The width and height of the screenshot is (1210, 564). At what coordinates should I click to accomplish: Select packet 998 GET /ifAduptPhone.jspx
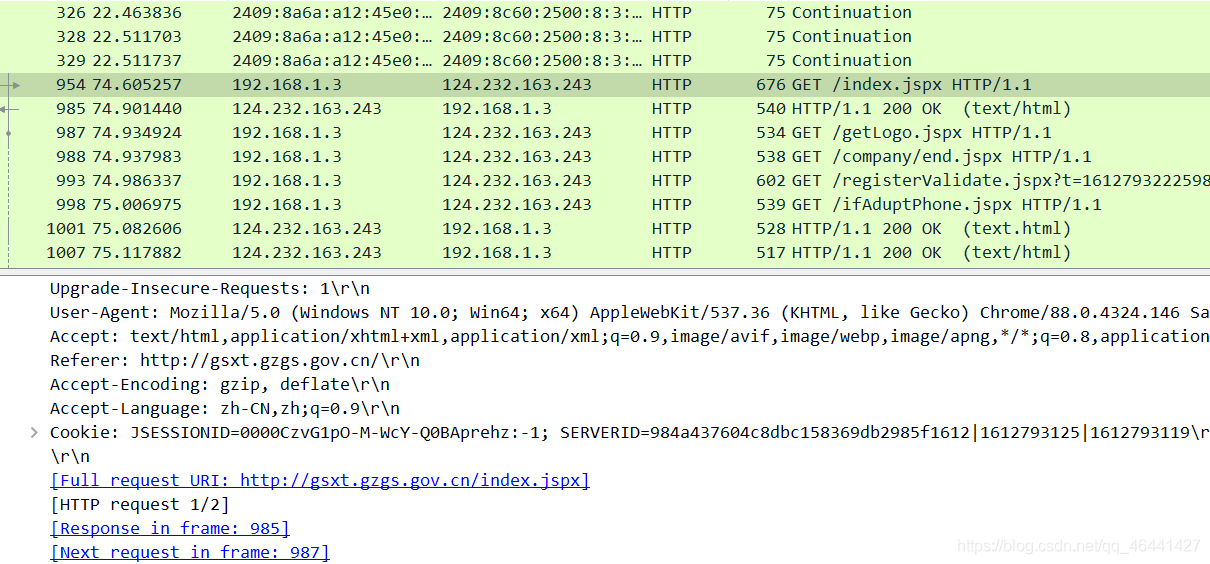pyautogui.click(x=605, y=205)
